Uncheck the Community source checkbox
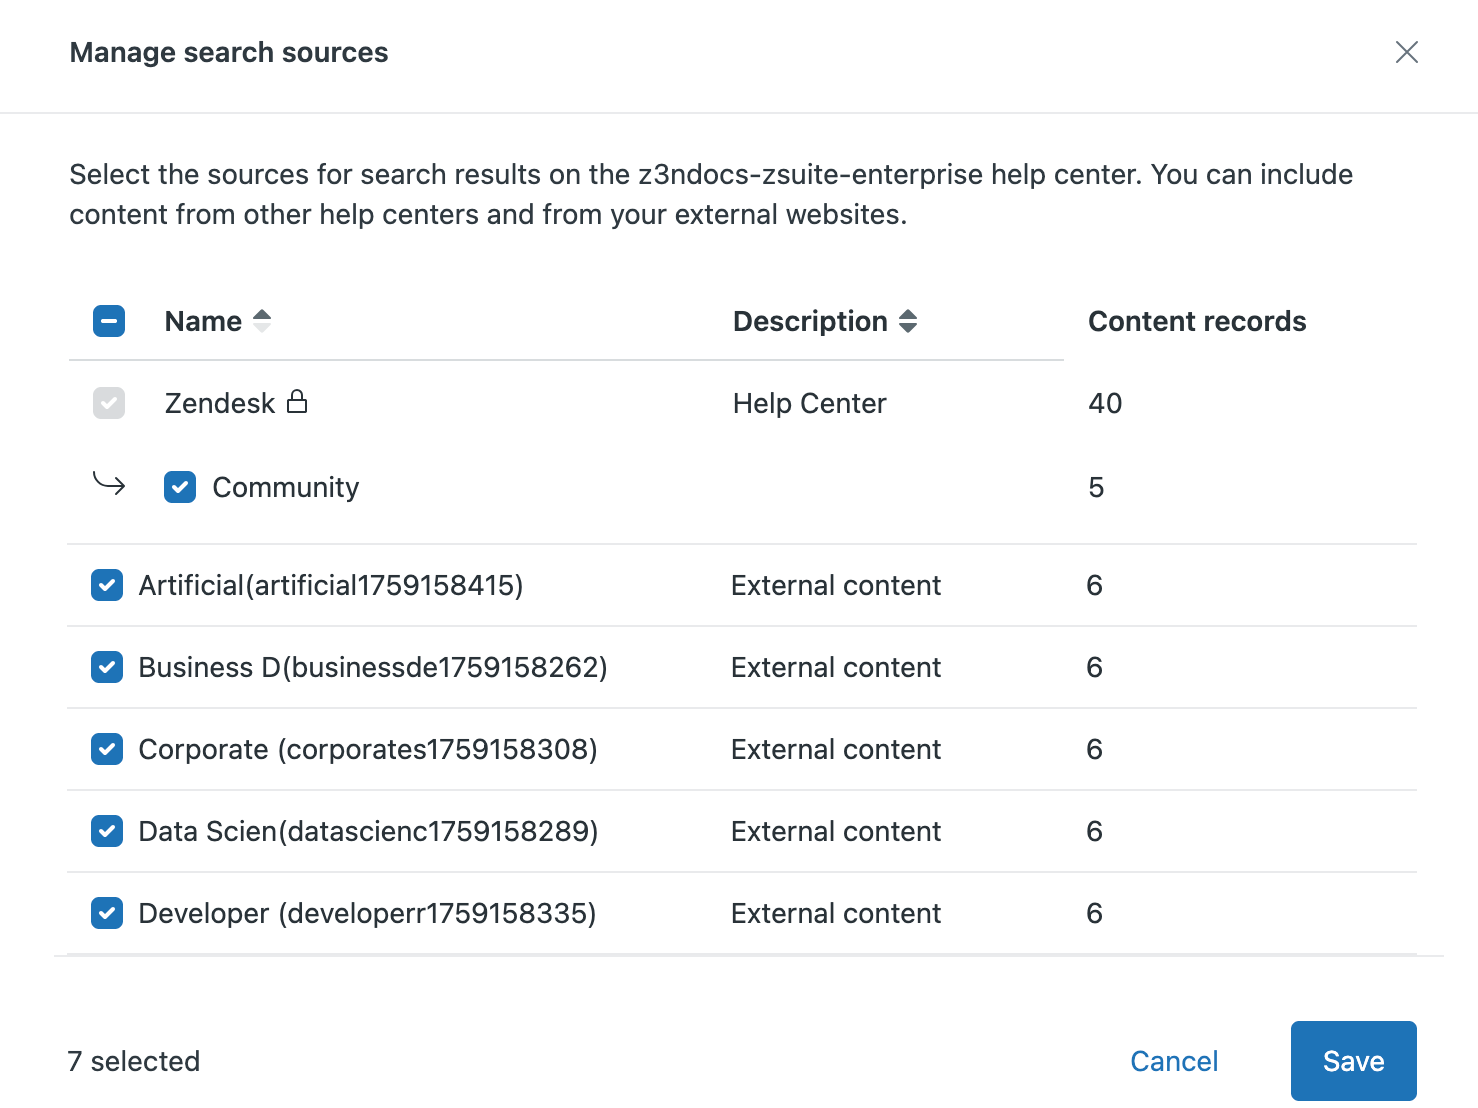The image size is (1478, 1108). tap(180, 487)
